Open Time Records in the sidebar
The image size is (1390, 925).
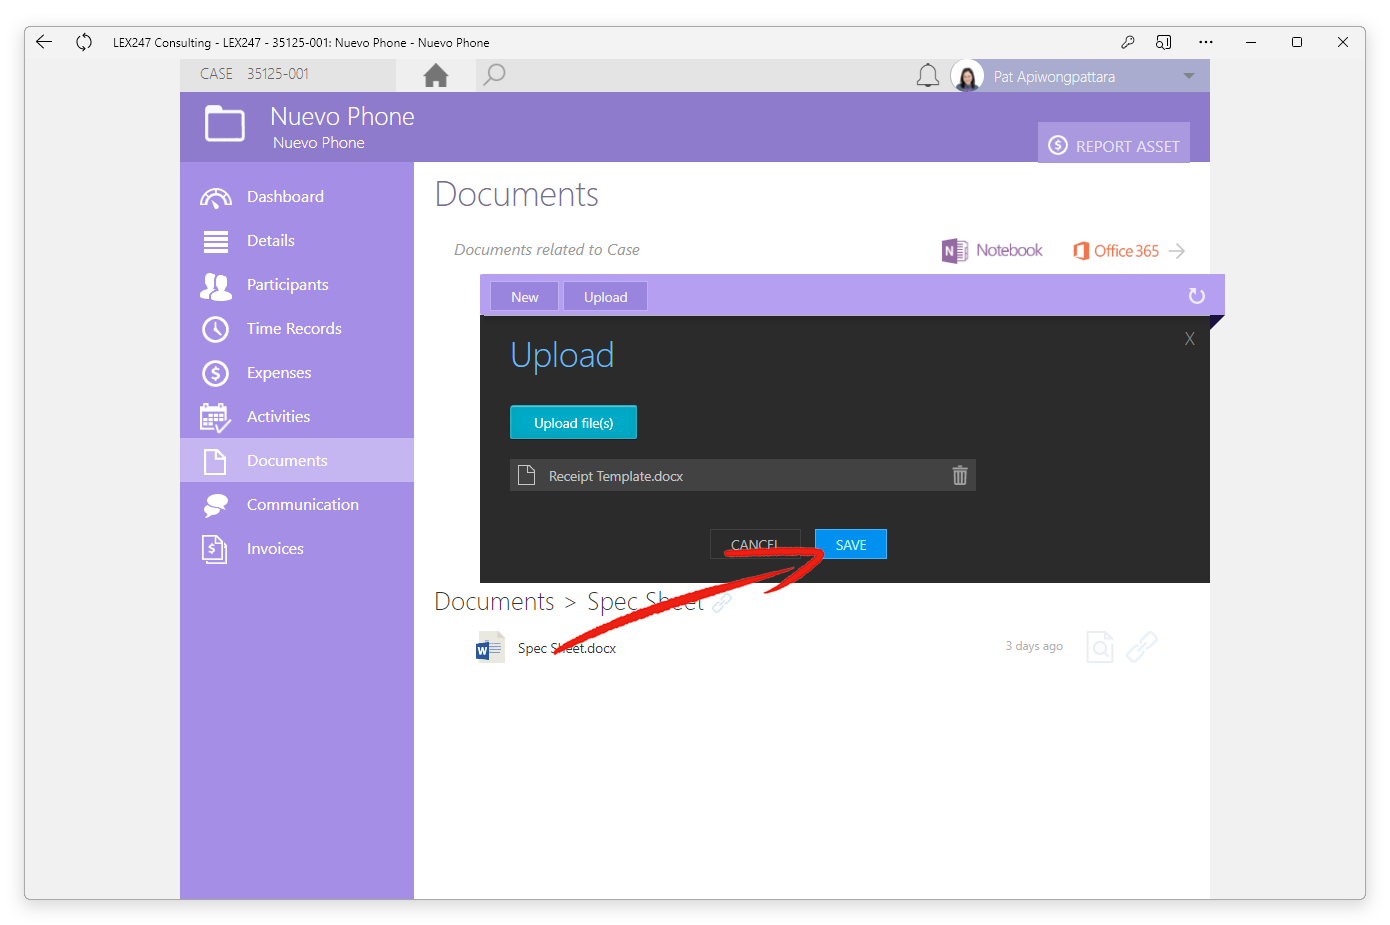pos(297,328)
